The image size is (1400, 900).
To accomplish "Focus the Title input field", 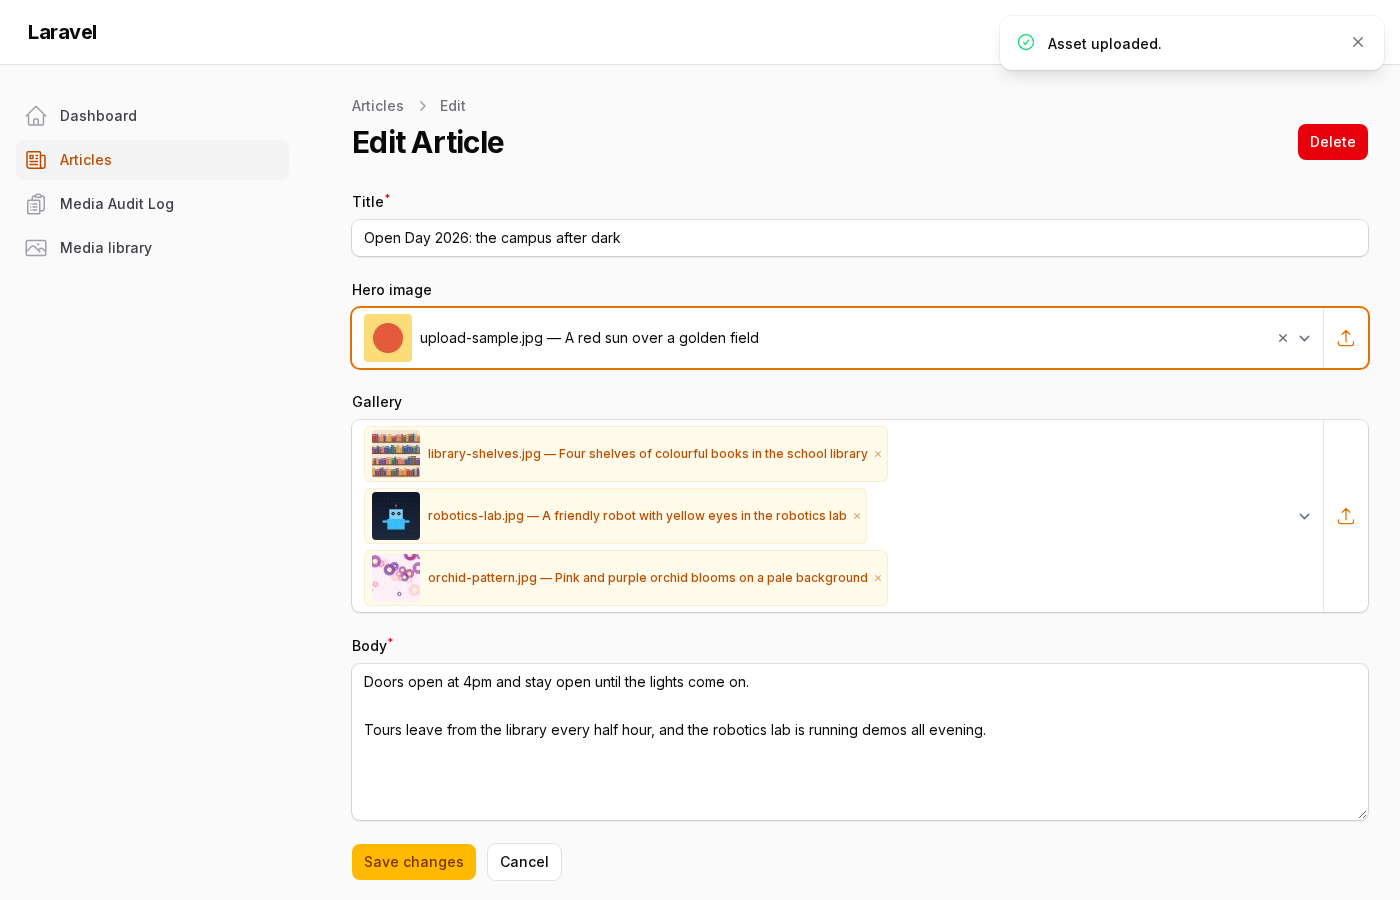I will click(860, 238).
